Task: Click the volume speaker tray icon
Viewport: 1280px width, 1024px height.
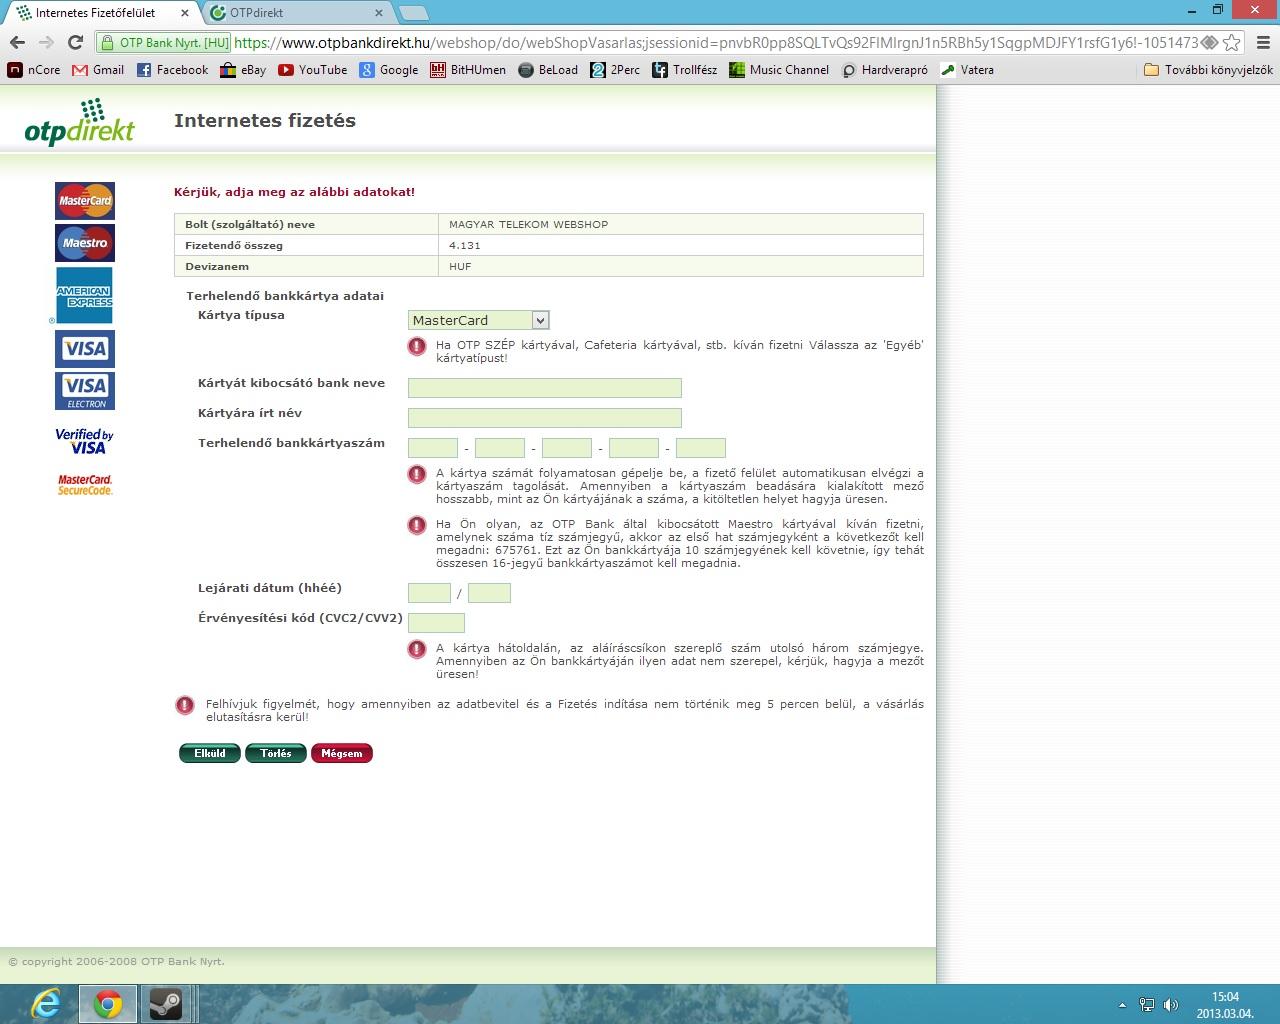Action: (1171, 1005)
